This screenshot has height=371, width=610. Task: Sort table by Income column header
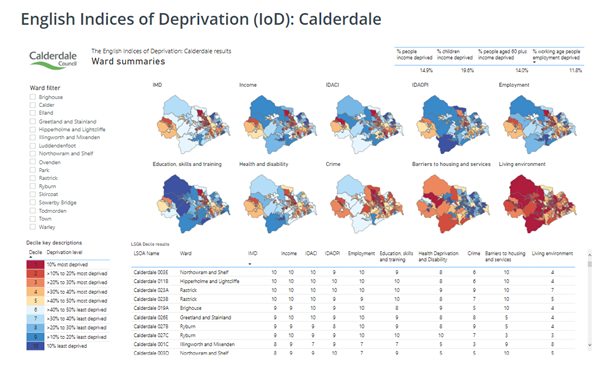coord(289,254)
